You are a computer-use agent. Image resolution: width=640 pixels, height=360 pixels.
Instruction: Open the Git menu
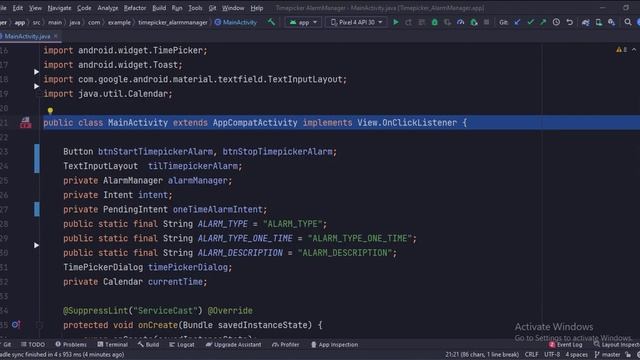click(x=212, y=8)
